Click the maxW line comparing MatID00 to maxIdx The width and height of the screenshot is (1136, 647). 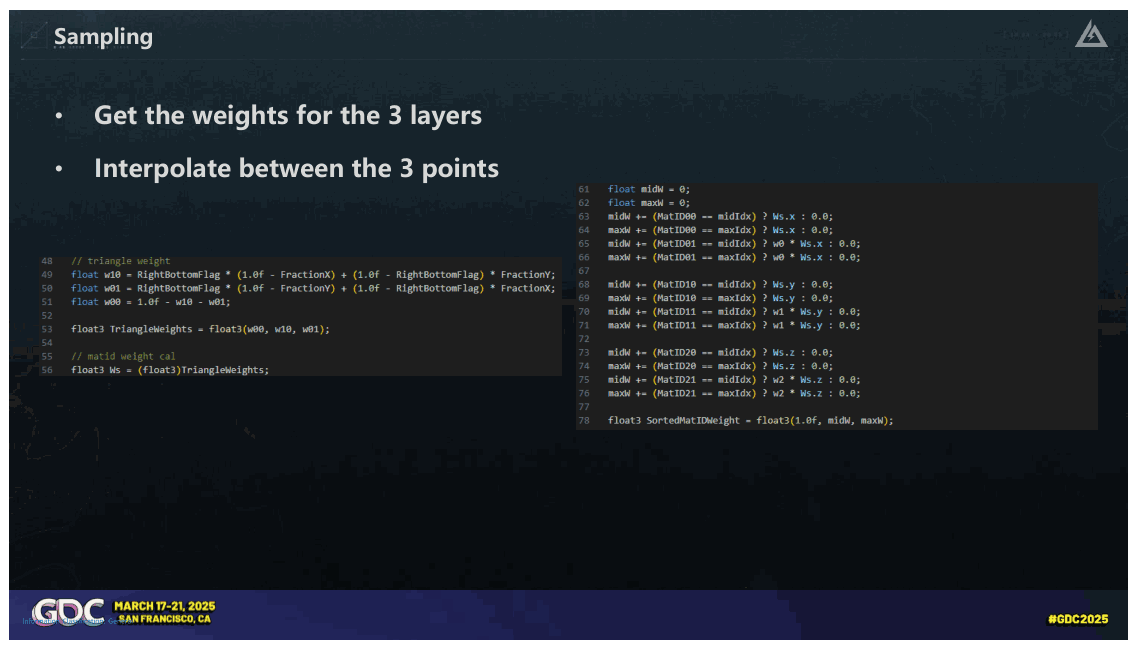[720, 230]
